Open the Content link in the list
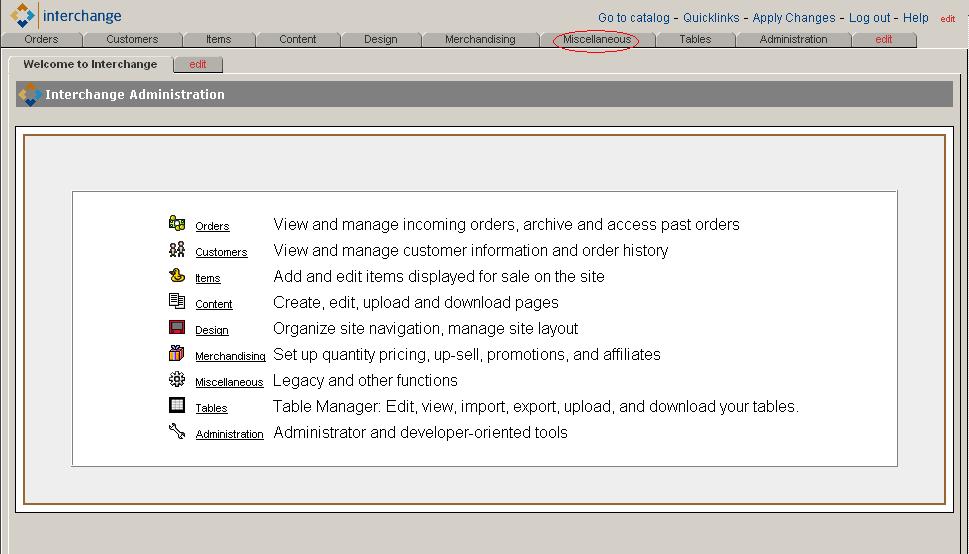This screenshot has height=554, width=969. coord(214,304)
